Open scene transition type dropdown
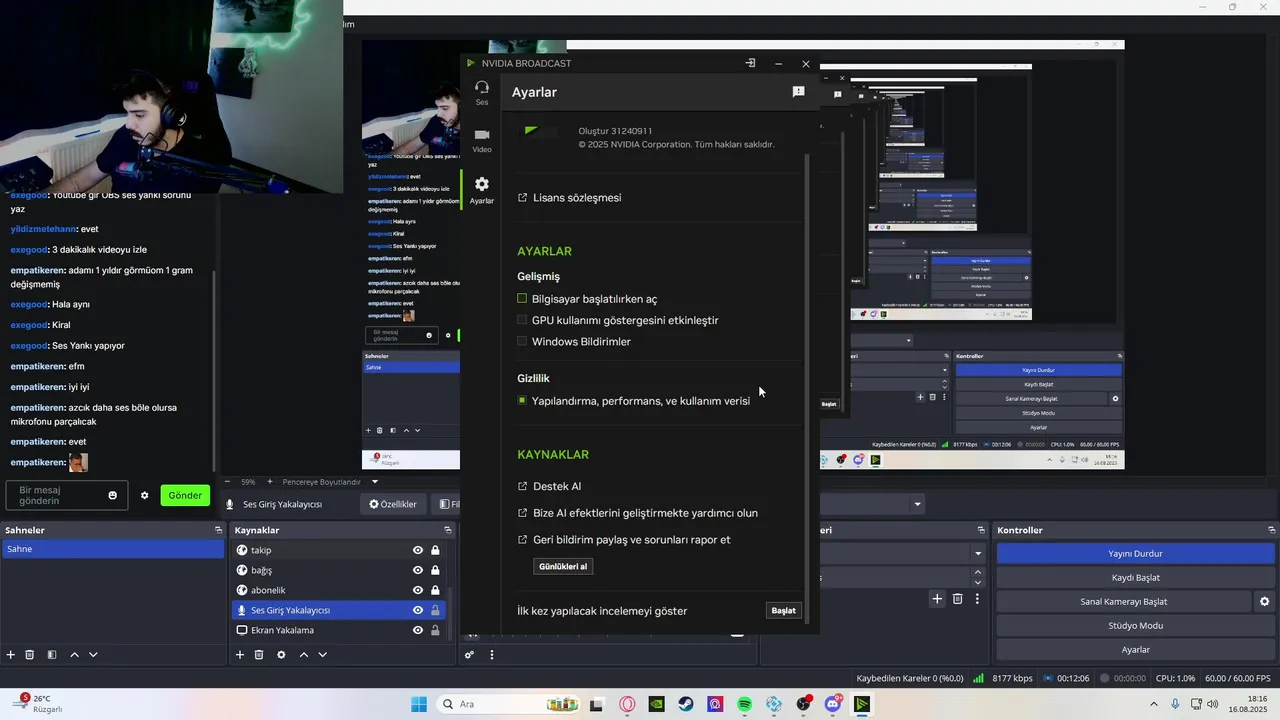This screenshot has height=720, width=1280. coord(978,553)
